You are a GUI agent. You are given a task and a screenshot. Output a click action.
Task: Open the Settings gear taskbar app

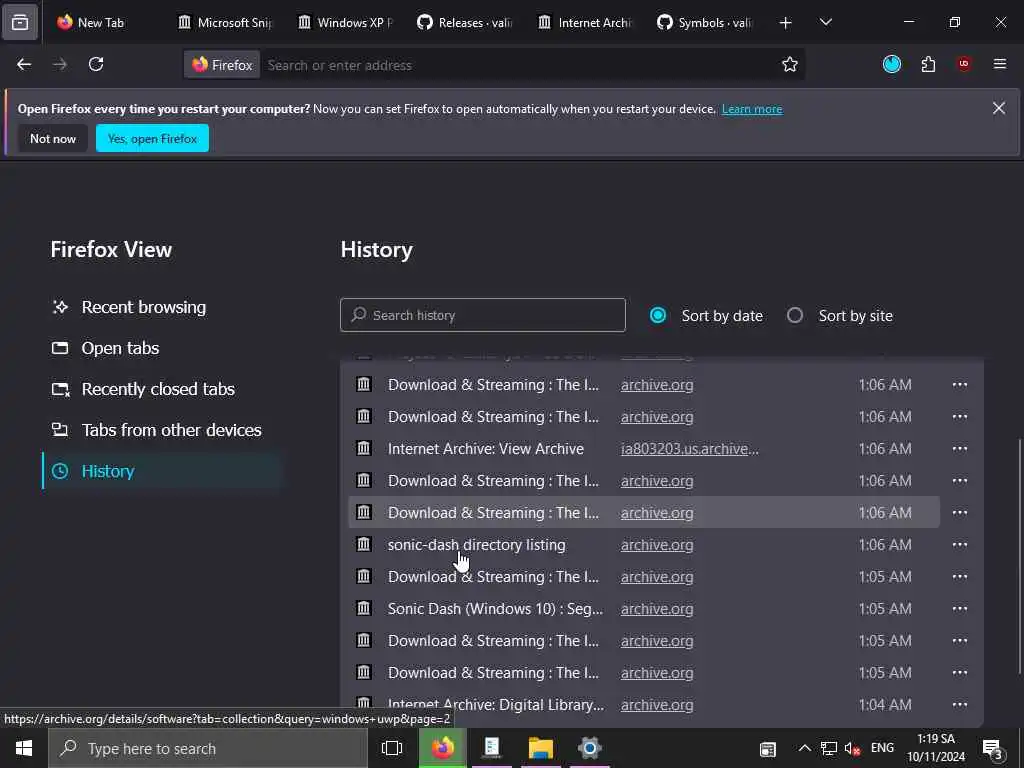(x=590, y=748)
